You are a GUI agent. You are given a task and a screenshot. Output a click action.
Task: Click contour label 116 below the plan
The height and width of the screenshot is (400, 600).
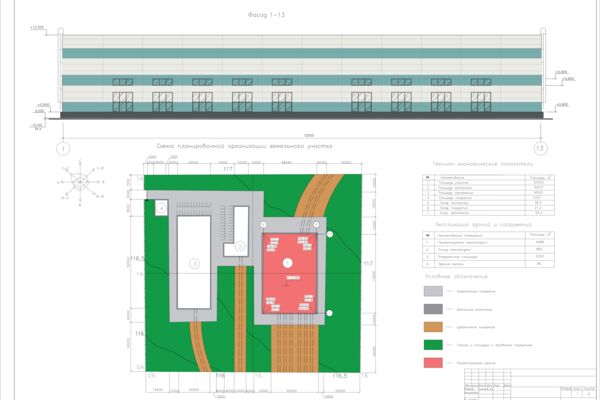pos(220,376)
